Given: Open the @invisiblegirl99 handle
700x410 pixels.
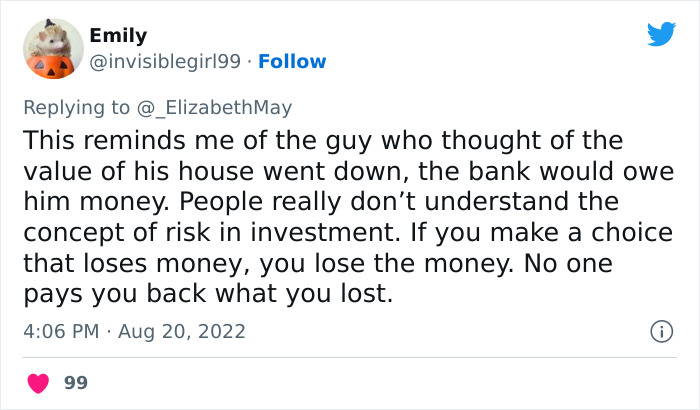Looking at the screenshot, I should tap(165, 61).
